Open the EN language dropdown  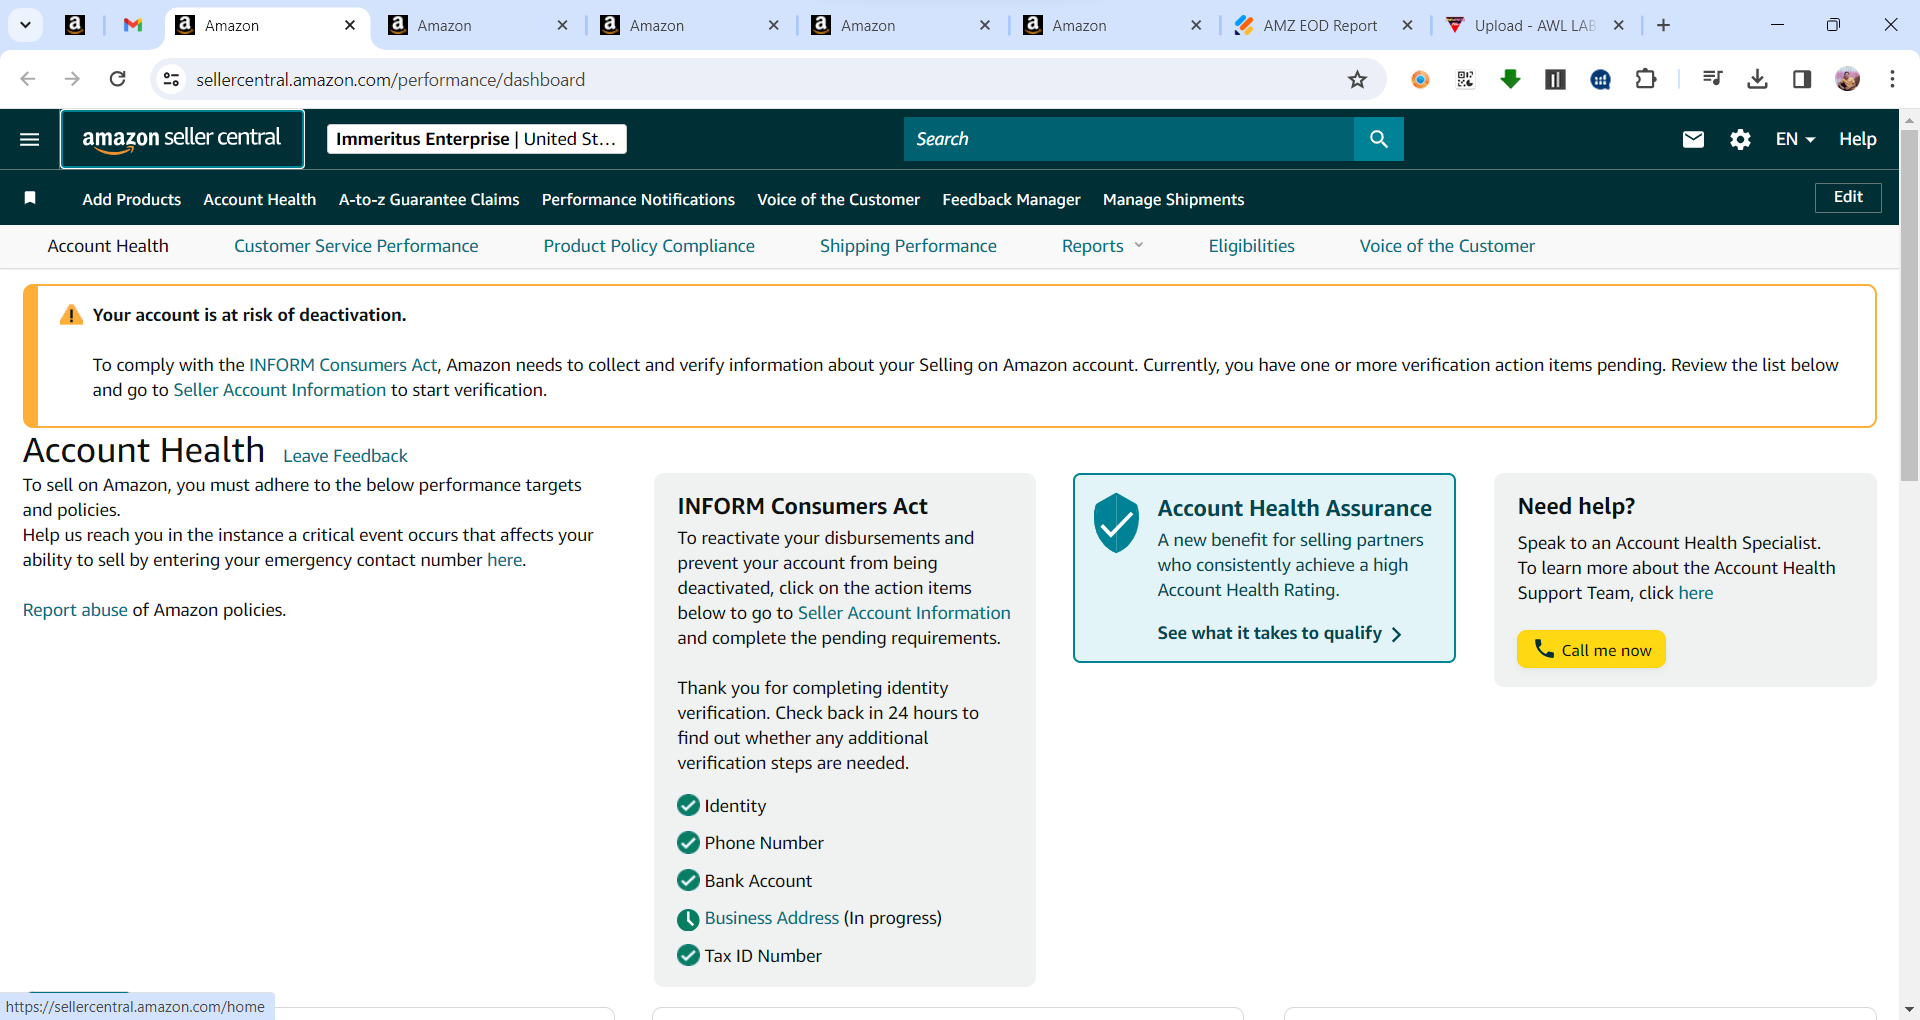point(1795,139)
